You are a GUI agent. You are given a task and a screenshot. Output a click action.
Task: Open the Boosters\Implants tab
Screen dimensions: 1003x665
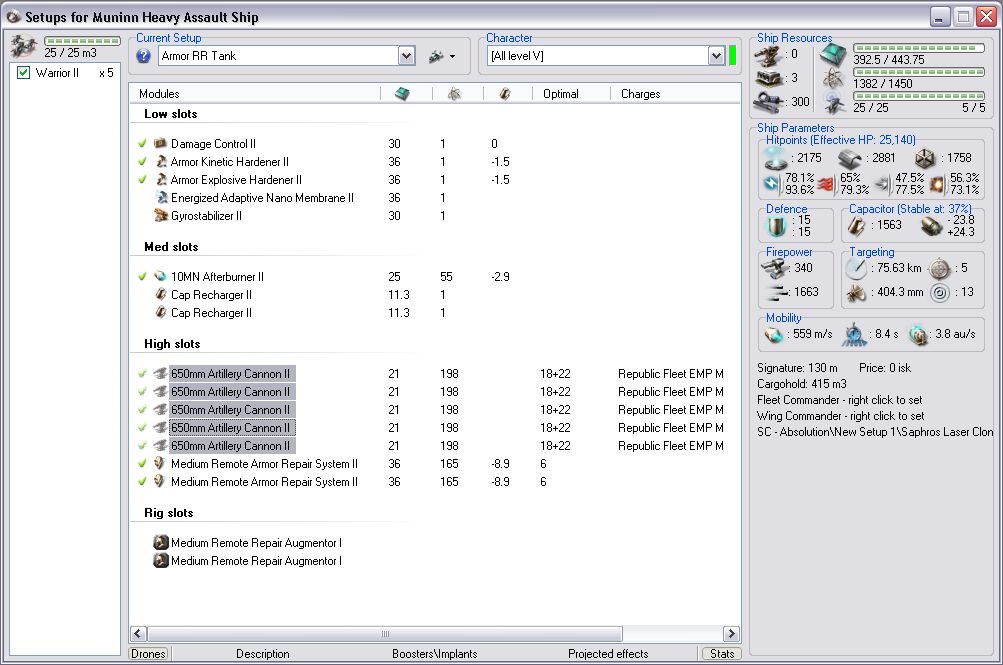click(x=434, y=653)
